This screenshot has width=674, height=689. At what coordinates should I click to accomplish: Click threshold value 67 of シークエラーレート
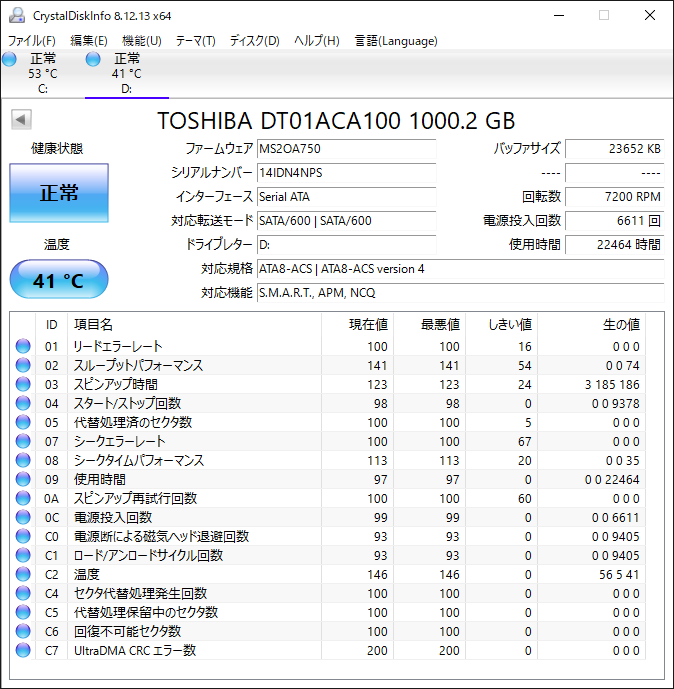click(x=525, y=442)
